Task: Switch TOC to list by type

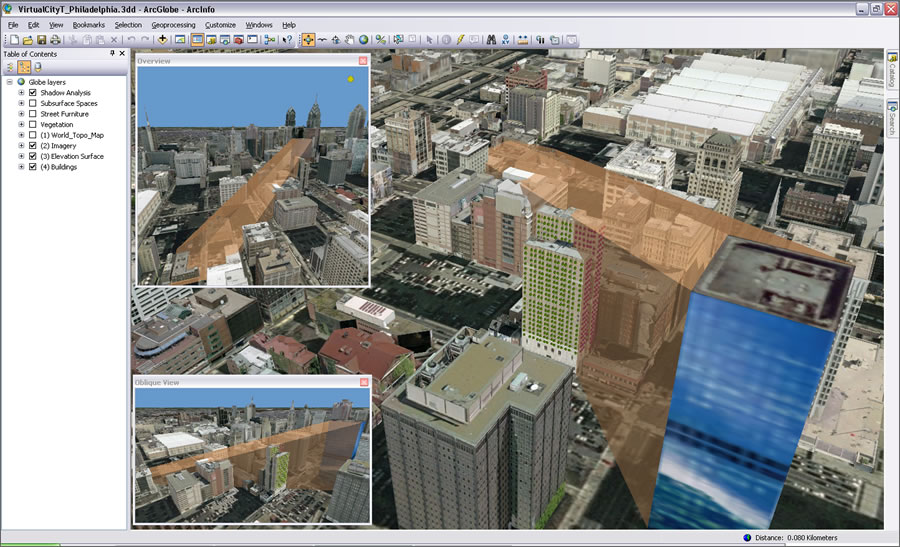Action: (x=24, y=67)
